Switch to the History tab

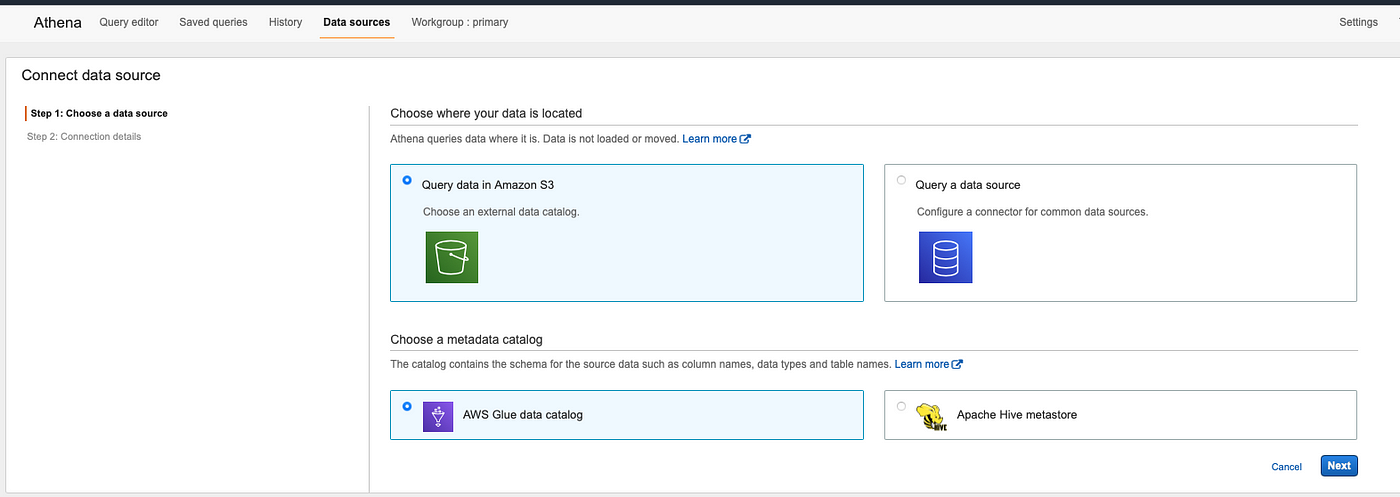(285, 22)
